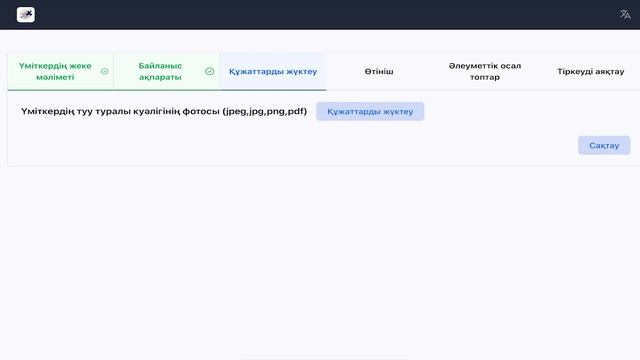Click the checkmark on Үміткердің жеке мәліметі tab
640x360 pixels.
104,71
